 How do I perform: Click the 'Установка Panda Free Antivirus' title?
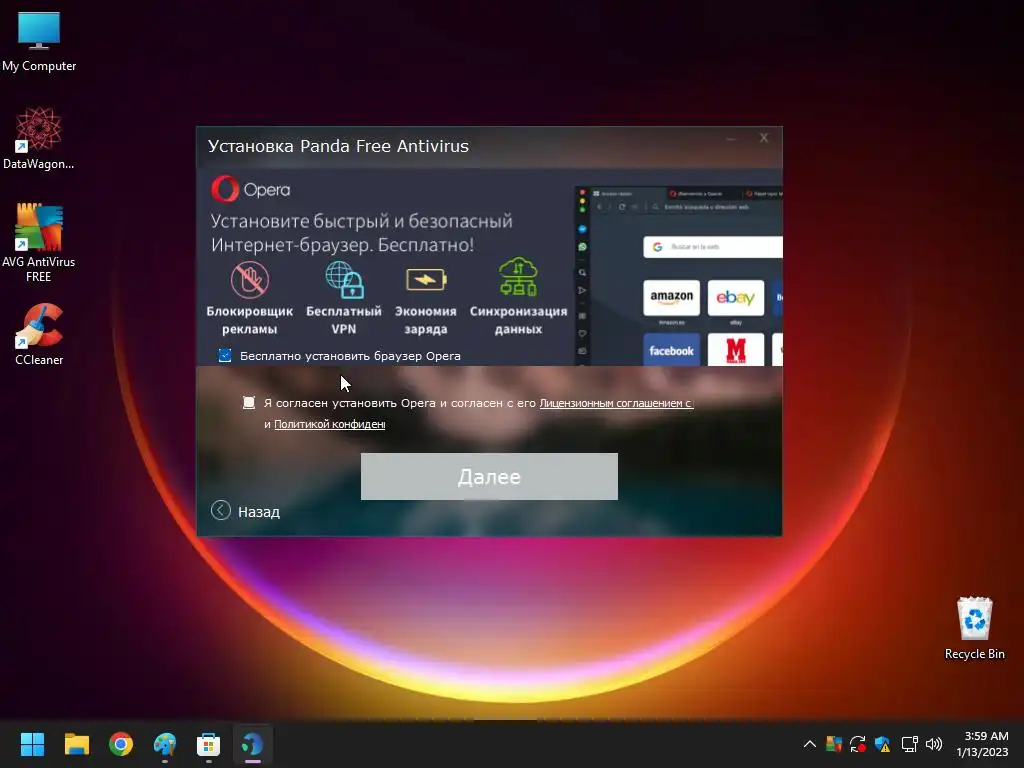338,146
